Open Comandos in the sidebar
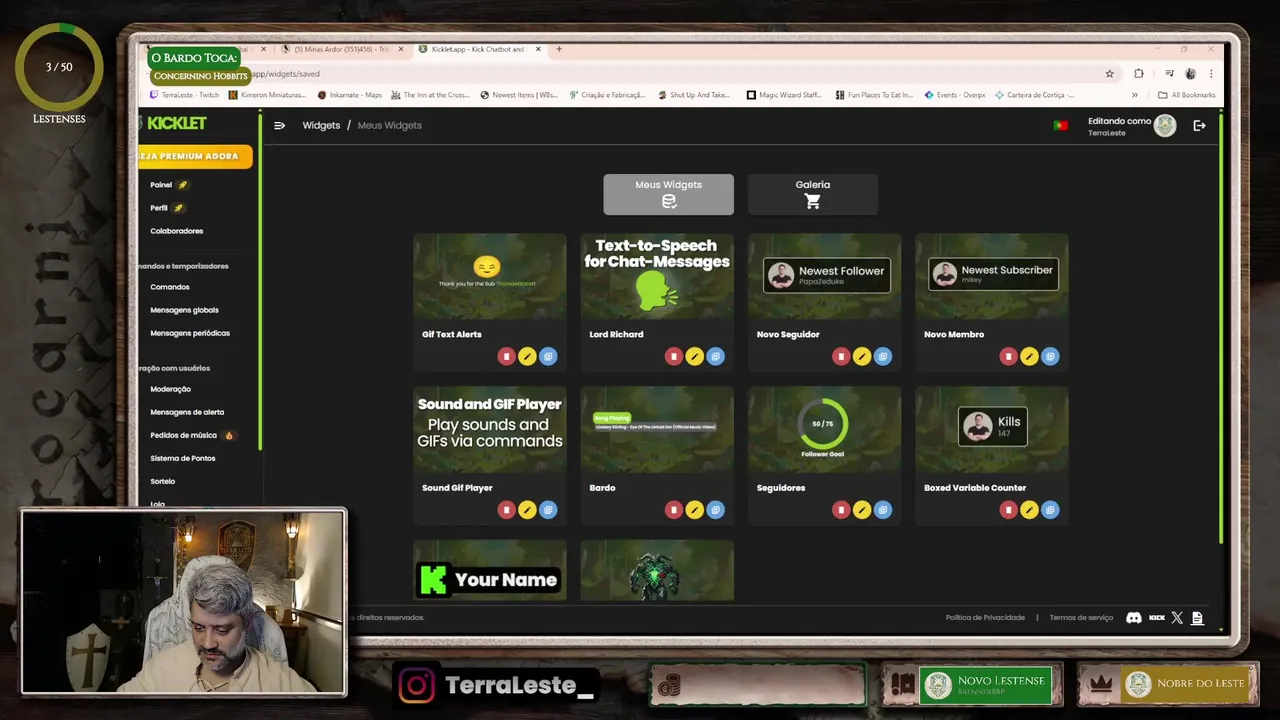 coord(170,287)
